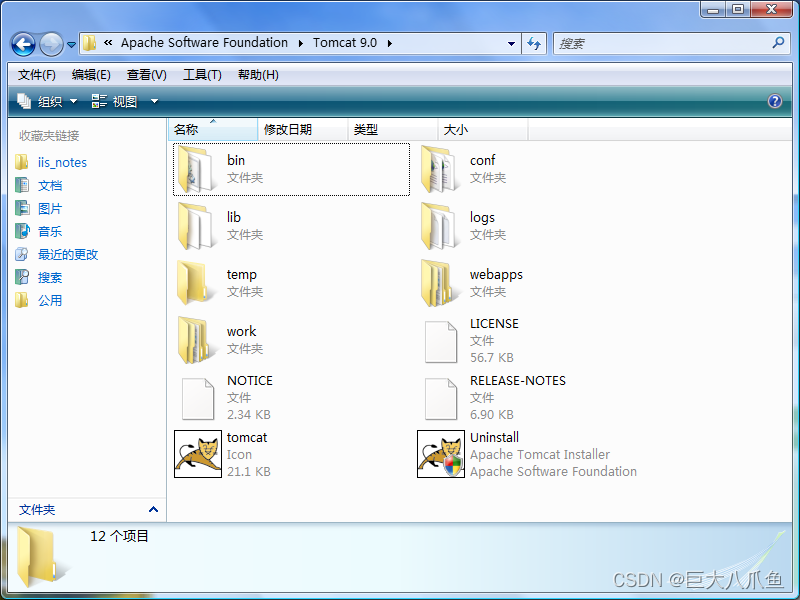
Task: Open the help question mark icon
Action: [x=774, y=101]
